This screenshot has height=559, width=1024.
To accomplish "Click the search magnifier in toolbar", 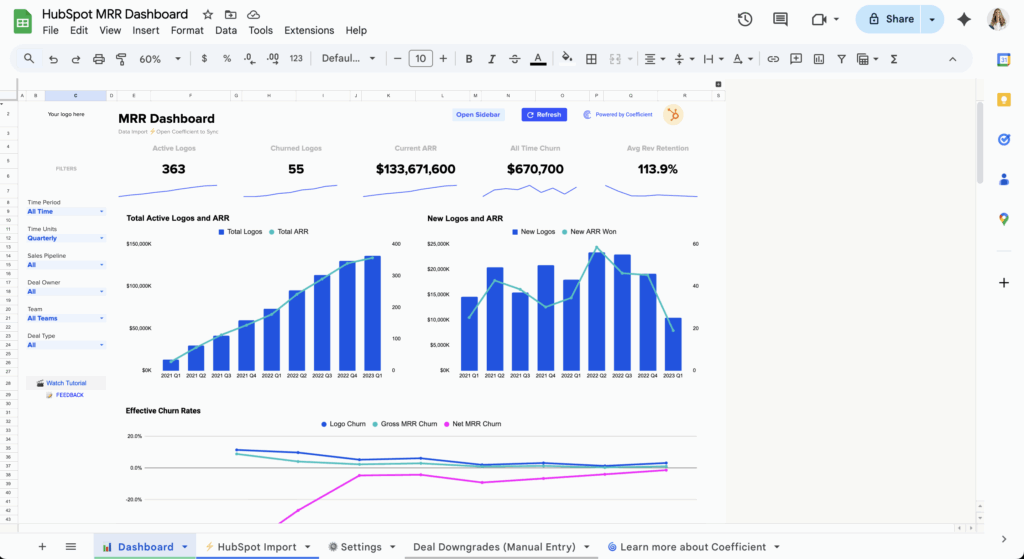I will tap(29, 59).
